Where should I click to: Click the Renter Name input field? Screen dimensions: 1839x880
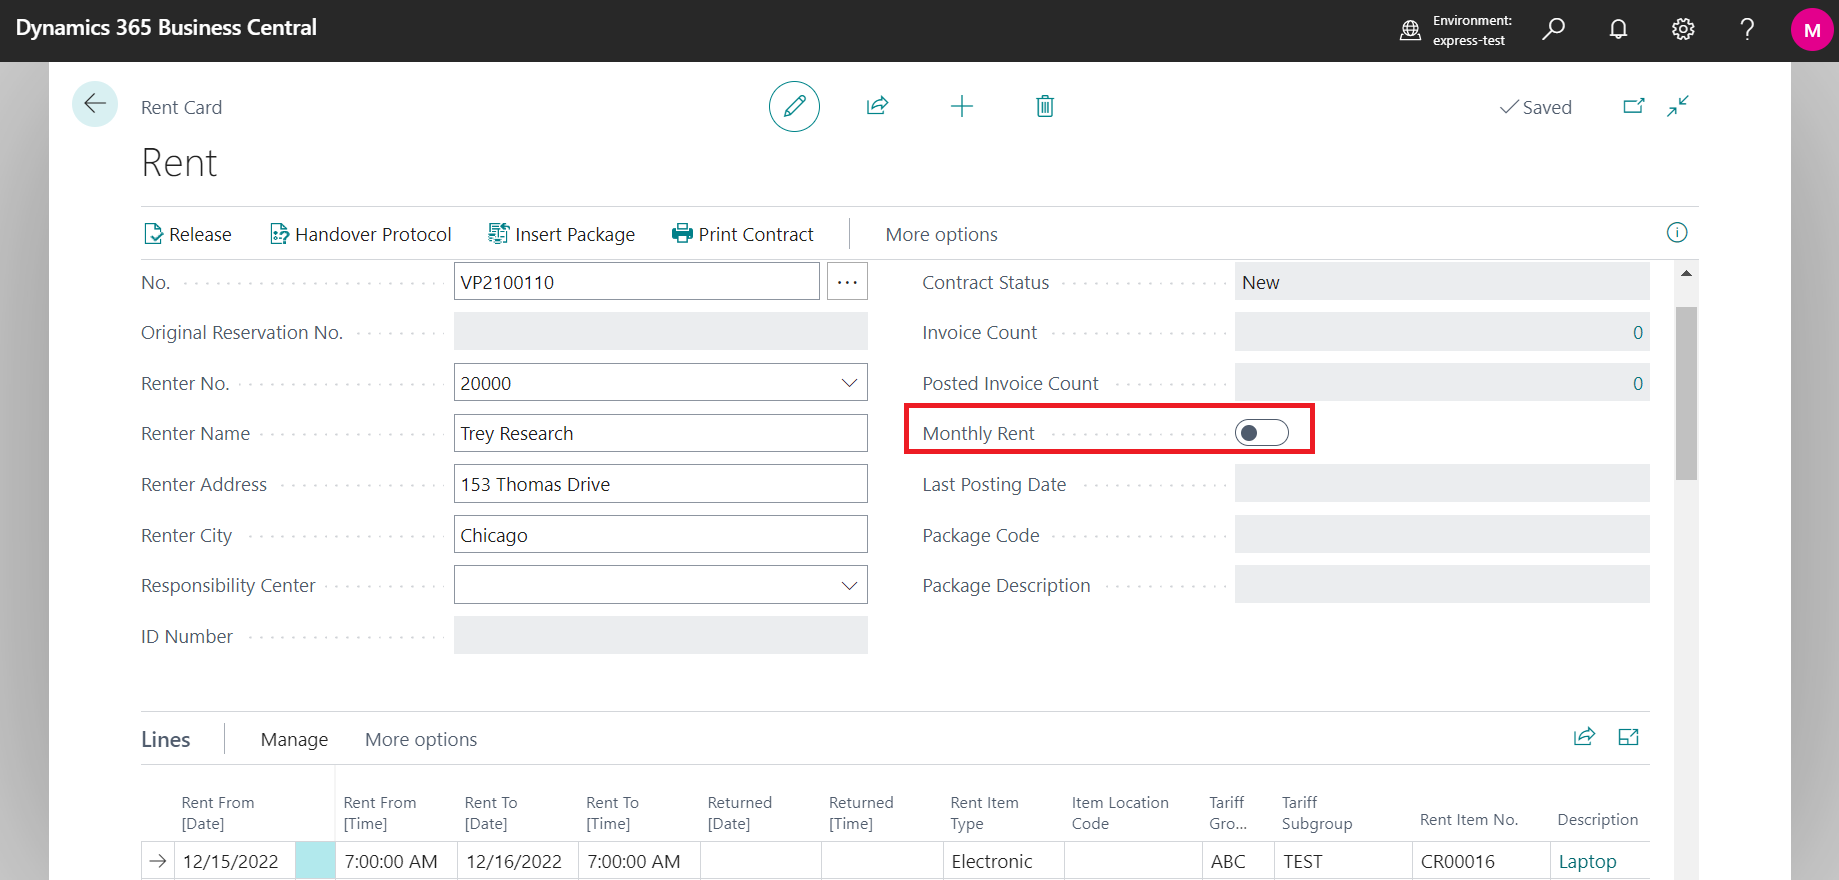tap(660, 434)
